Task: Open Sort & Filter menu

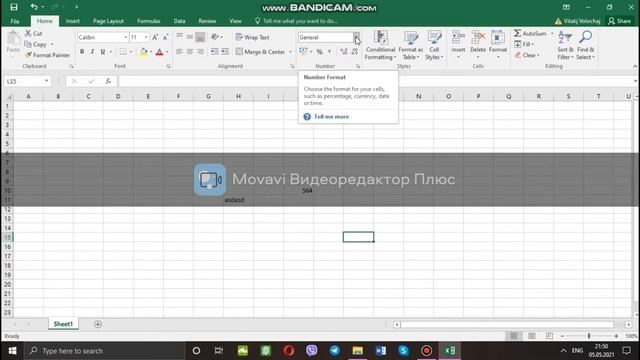Action: pos(565,45)
